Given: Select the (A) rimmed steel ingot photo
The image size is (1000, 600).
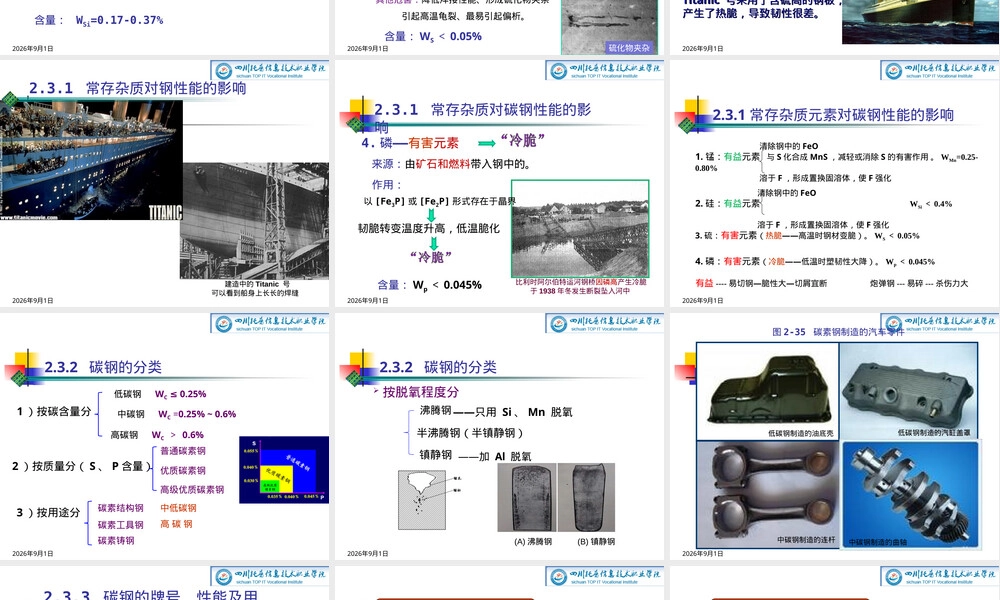Looking at the screenshot, I should tap(527, 498).
